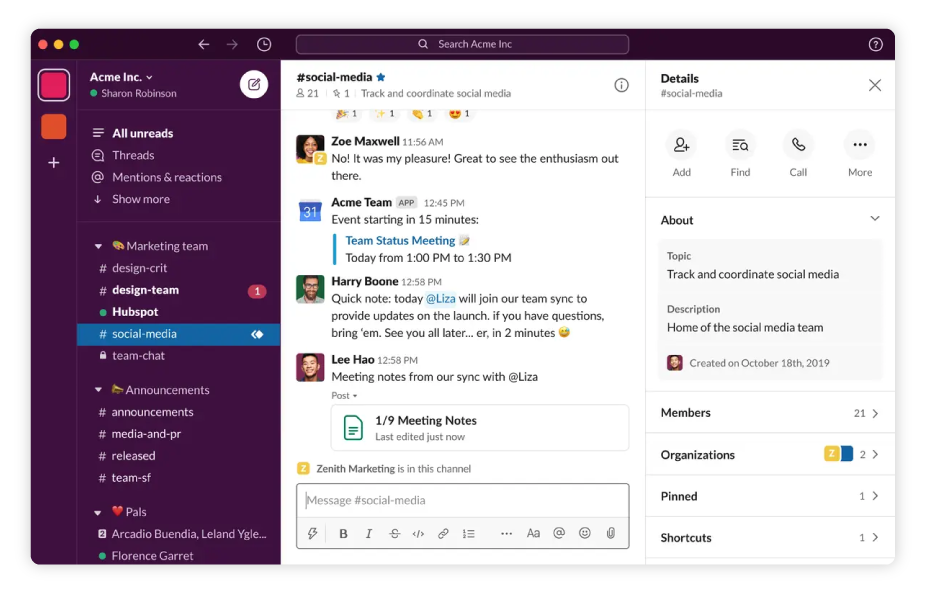The height and width of the screenshot is (596, 925).
Task: Insert a link in message
Action: point(443,533)
